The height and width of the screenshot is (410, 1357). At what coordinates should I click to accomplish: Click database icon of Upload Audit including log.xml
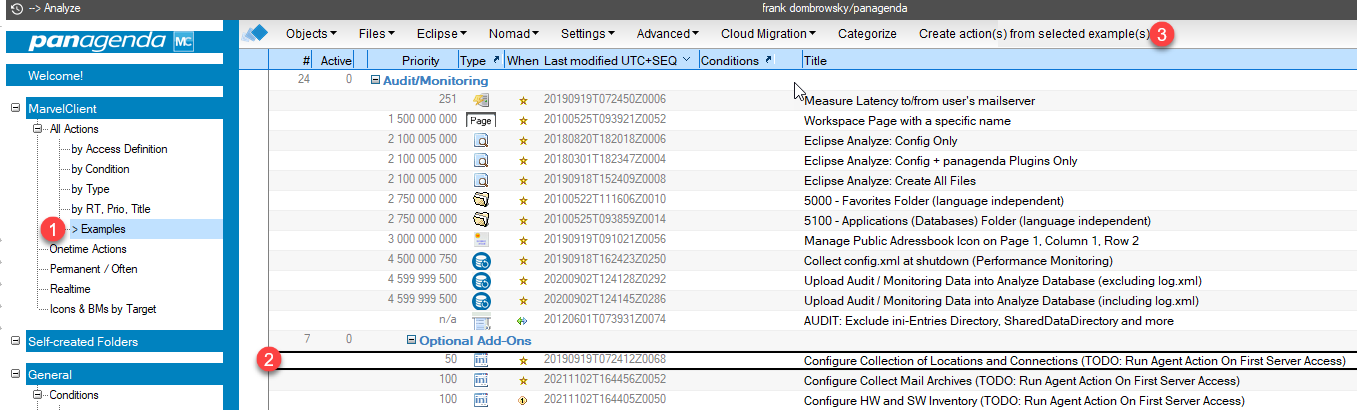coord(481,300)
